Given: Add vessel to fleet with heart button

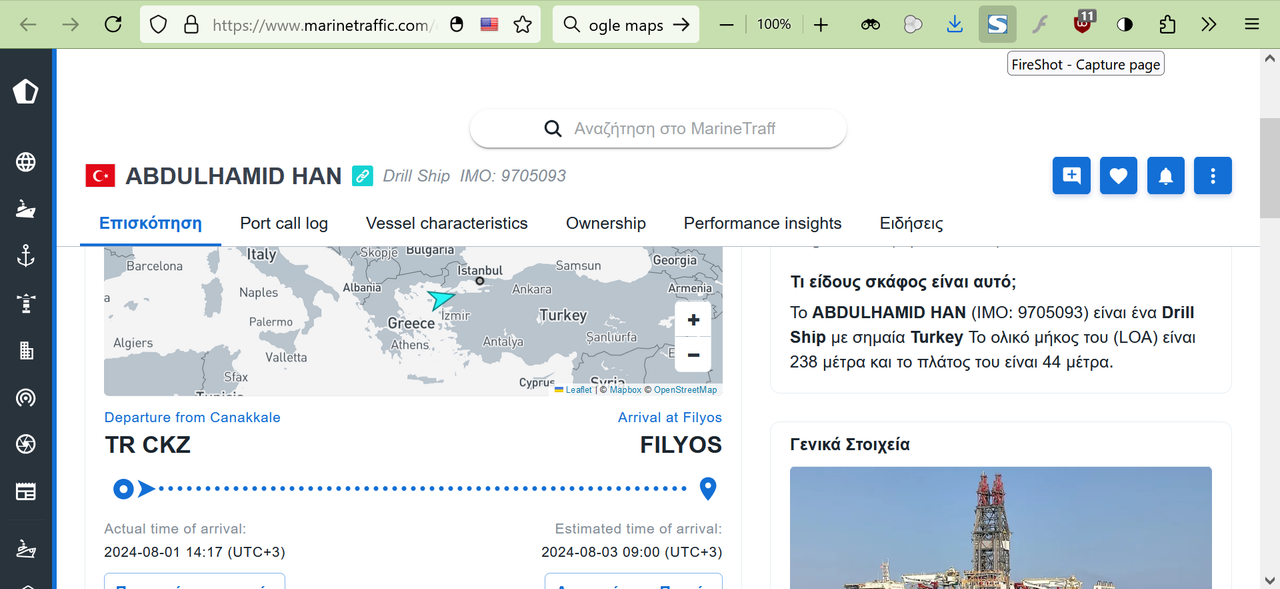Looking at the screenshot, I should pyautogui.click(x=1118, y=176).
